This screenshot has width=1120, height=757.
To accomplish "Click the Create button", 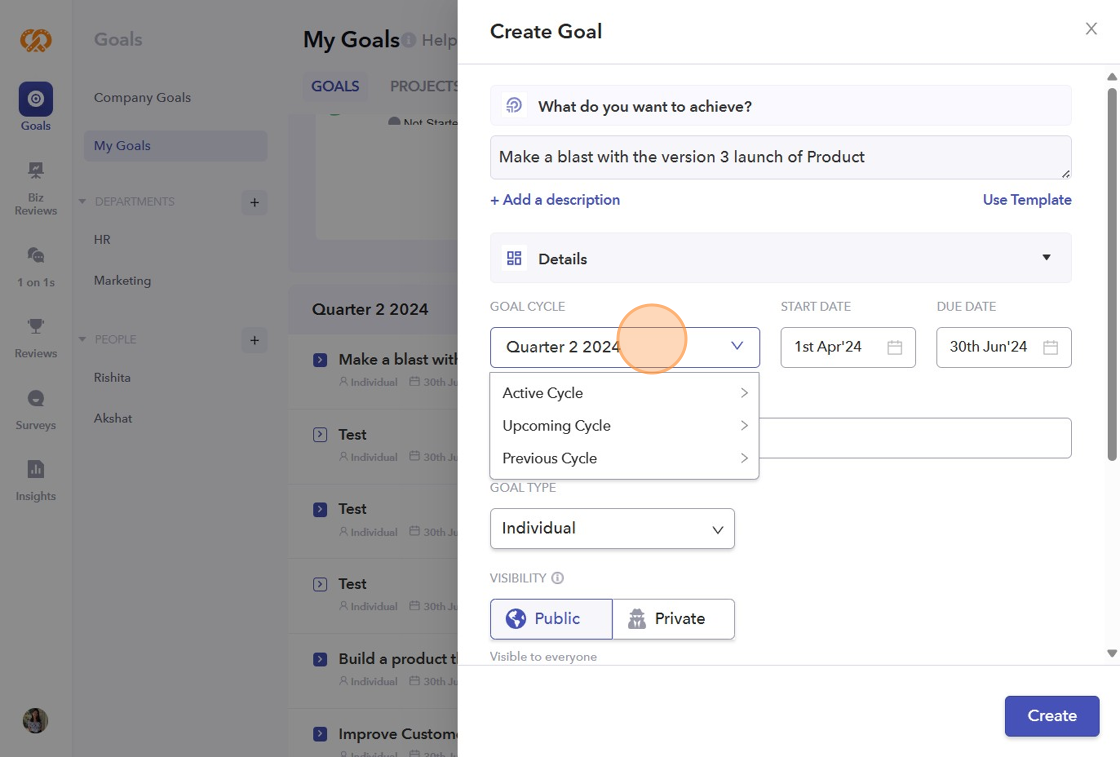I will (1052, 716).
